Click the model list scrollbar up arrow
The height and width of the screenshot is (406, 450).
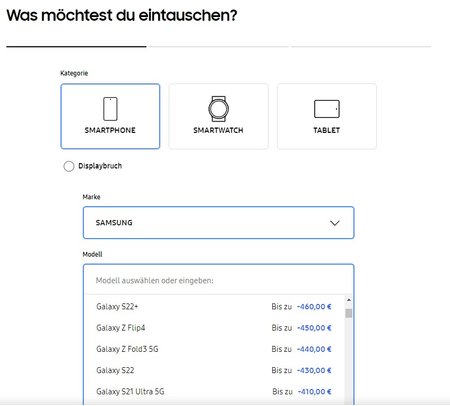point(349,300)
